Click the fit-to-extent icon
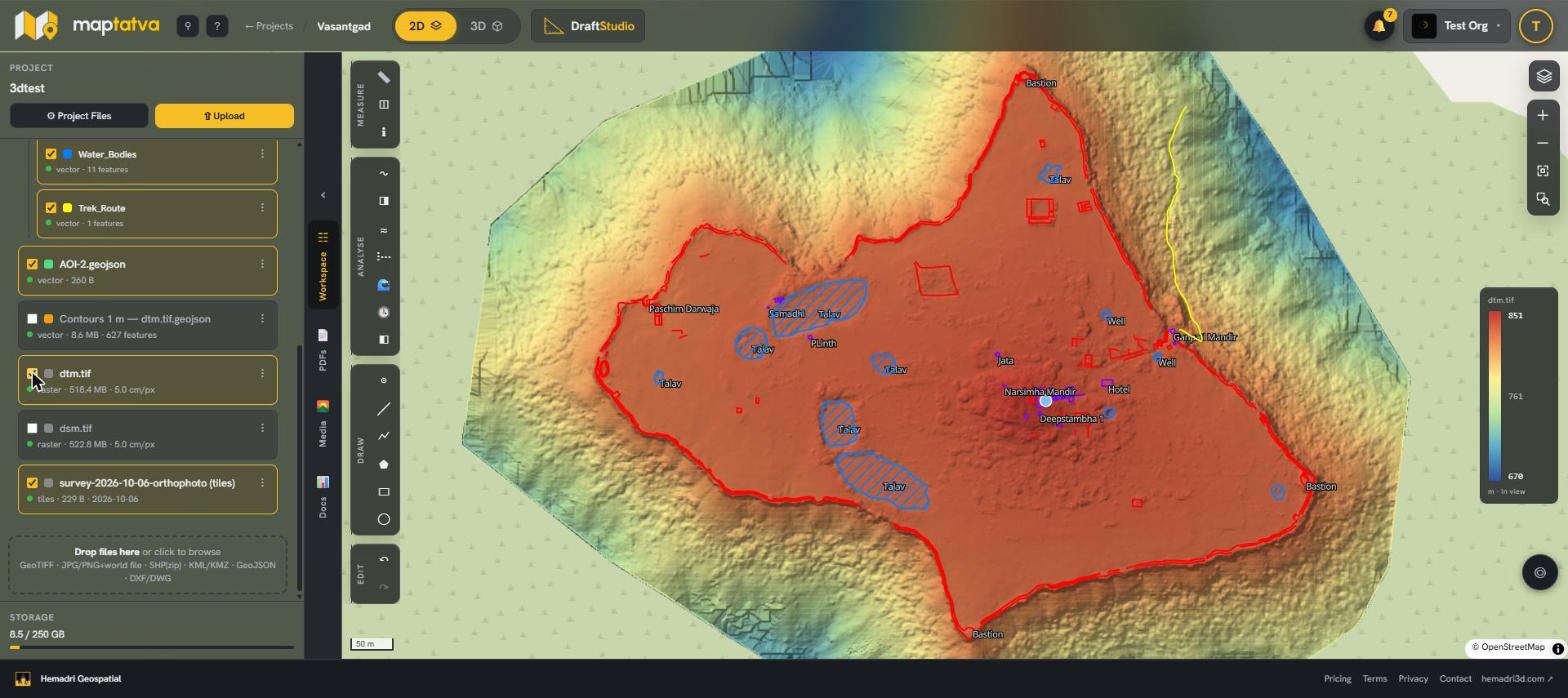 click(x=1543, y=171)
